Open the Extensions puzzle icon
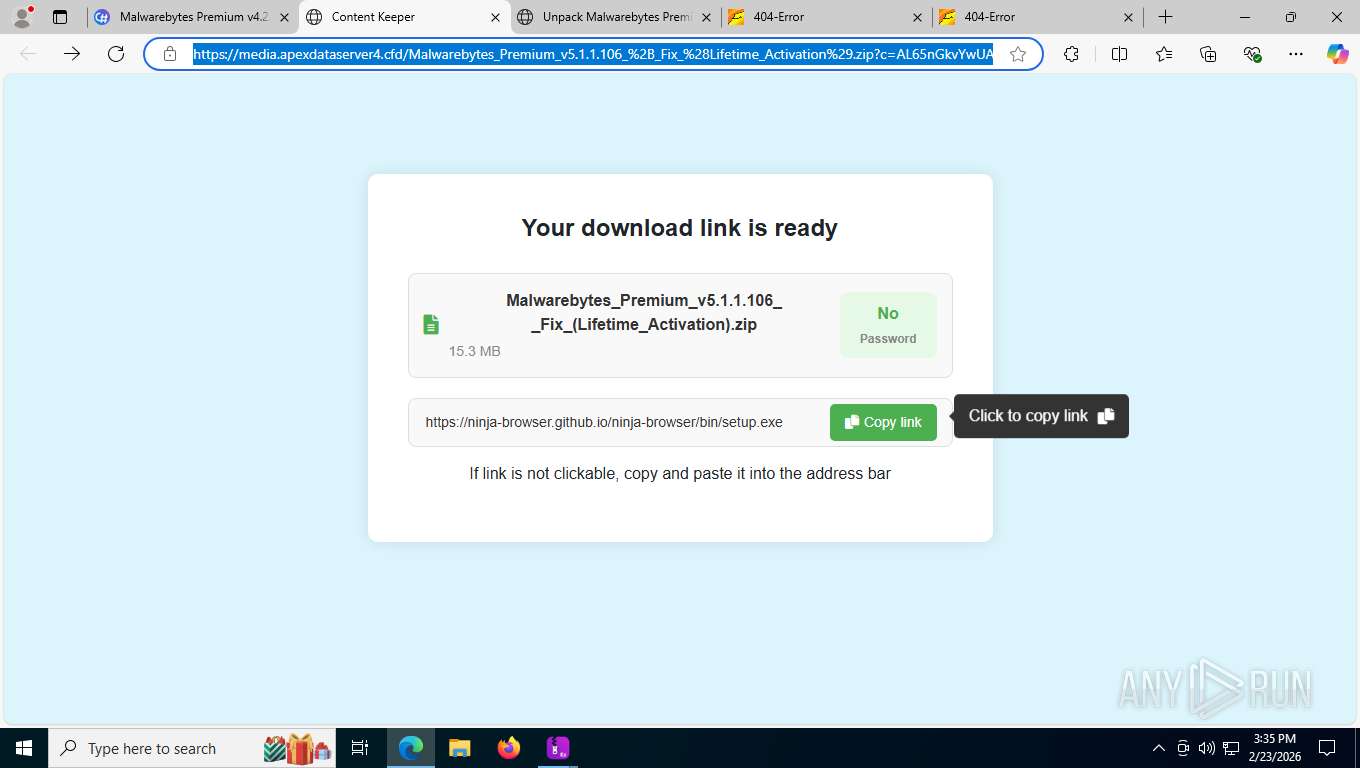The image size is (1360, 768). [x=1072, y=54]
